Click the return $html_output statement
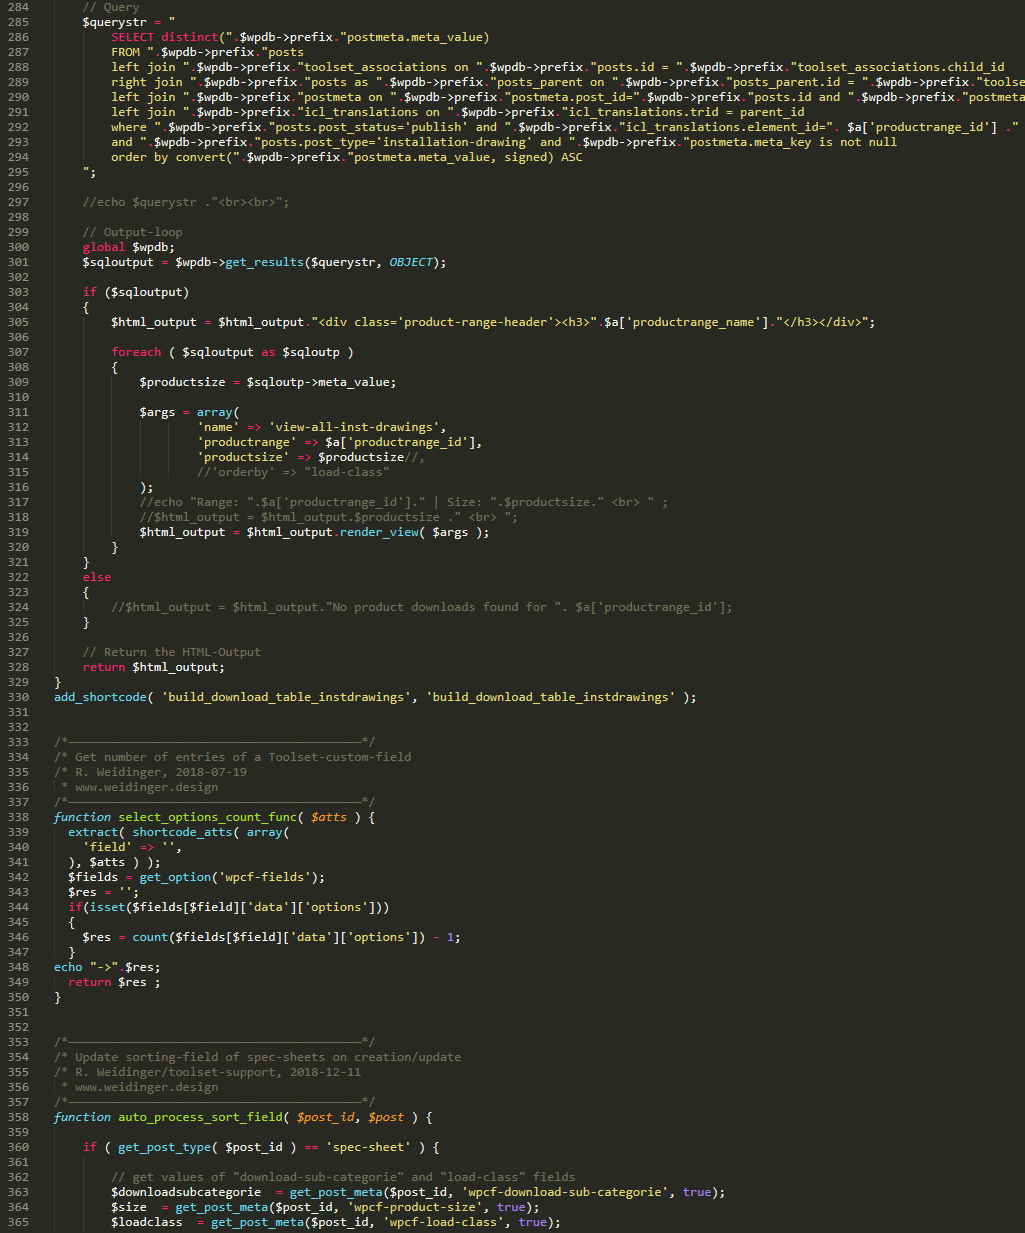Screen dimensions: 1025x1233 tap(153, 667)
